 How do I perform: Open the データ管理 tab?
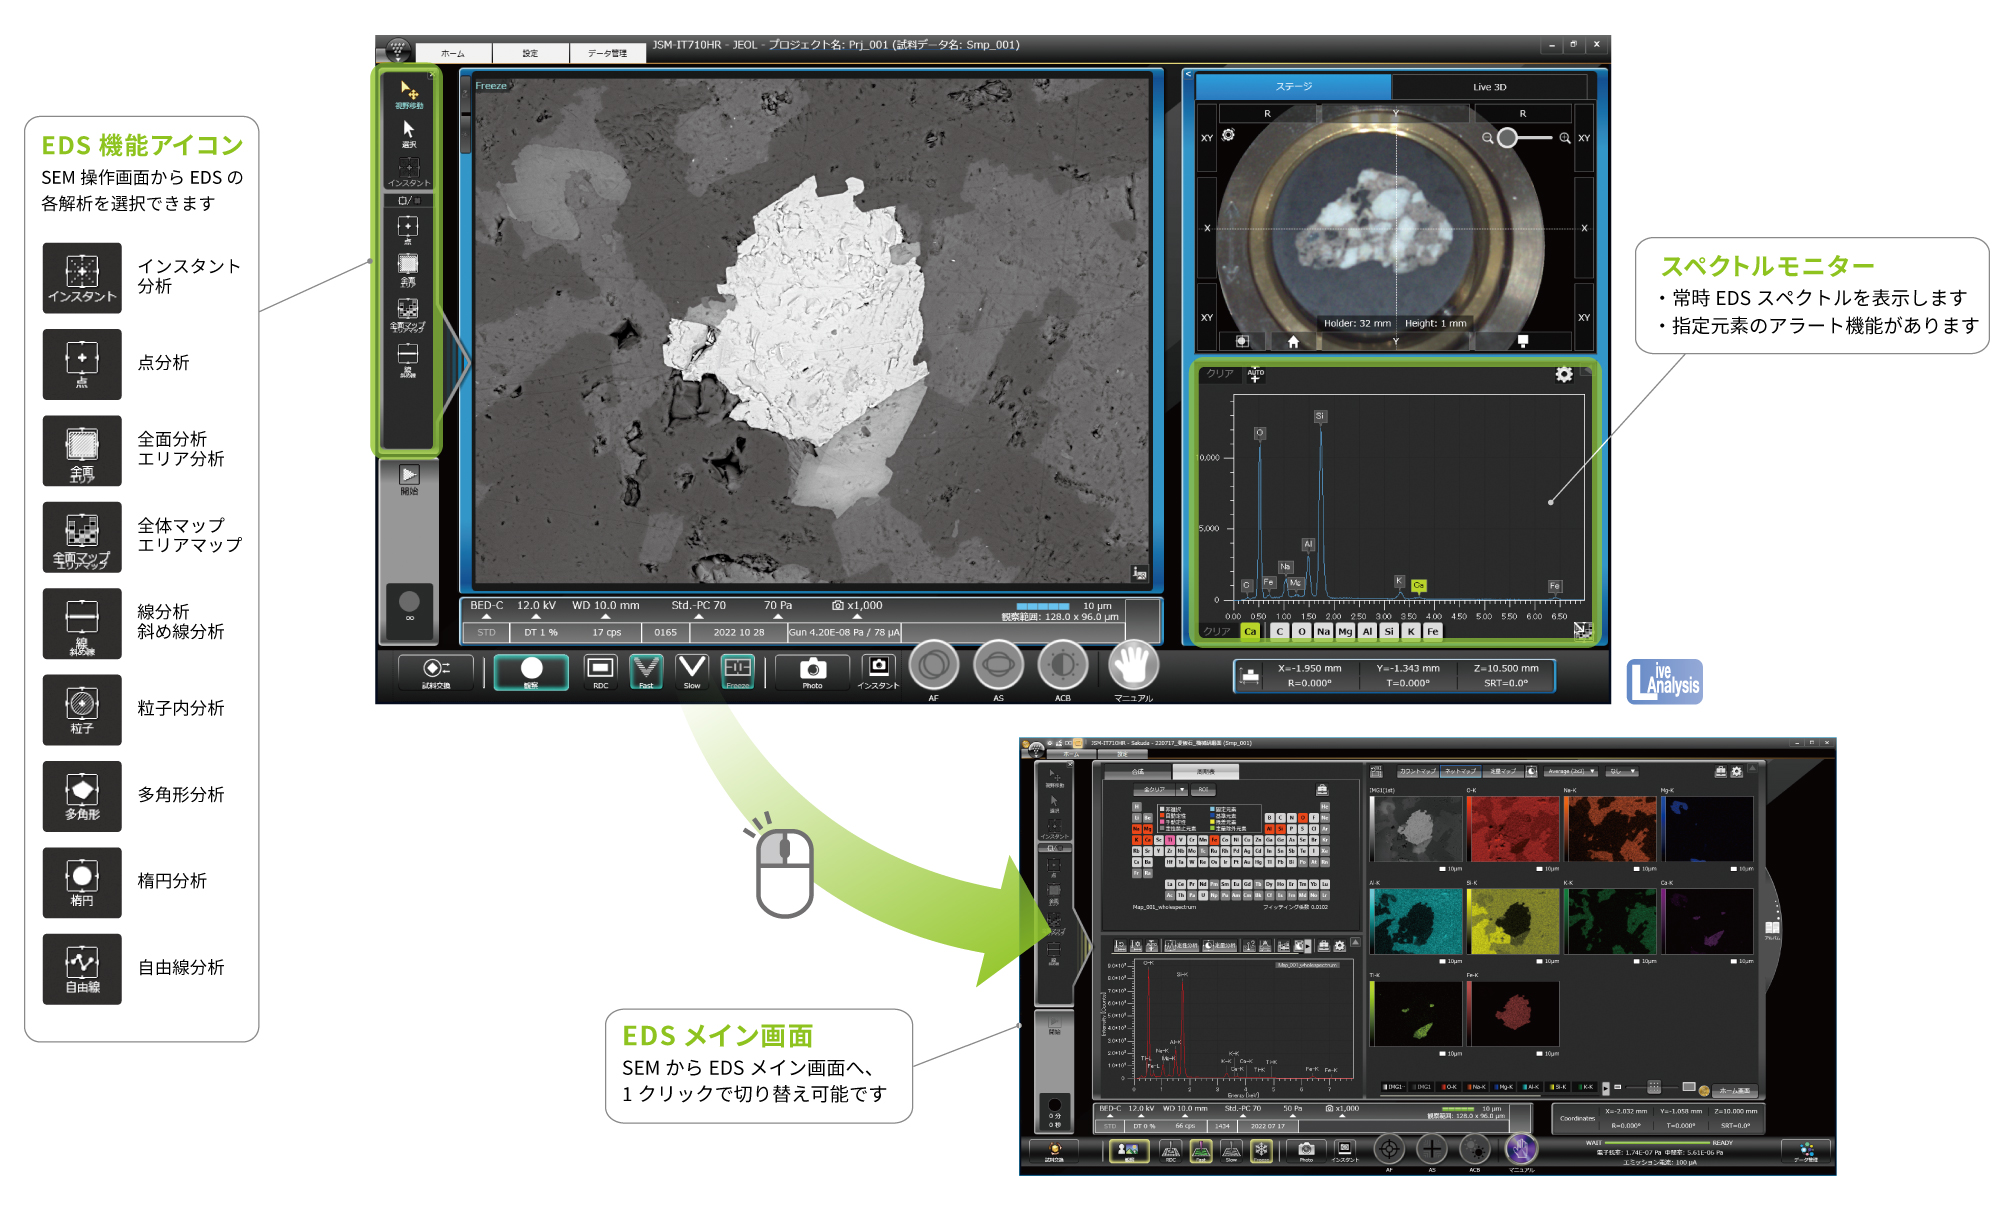click(607, 53)
